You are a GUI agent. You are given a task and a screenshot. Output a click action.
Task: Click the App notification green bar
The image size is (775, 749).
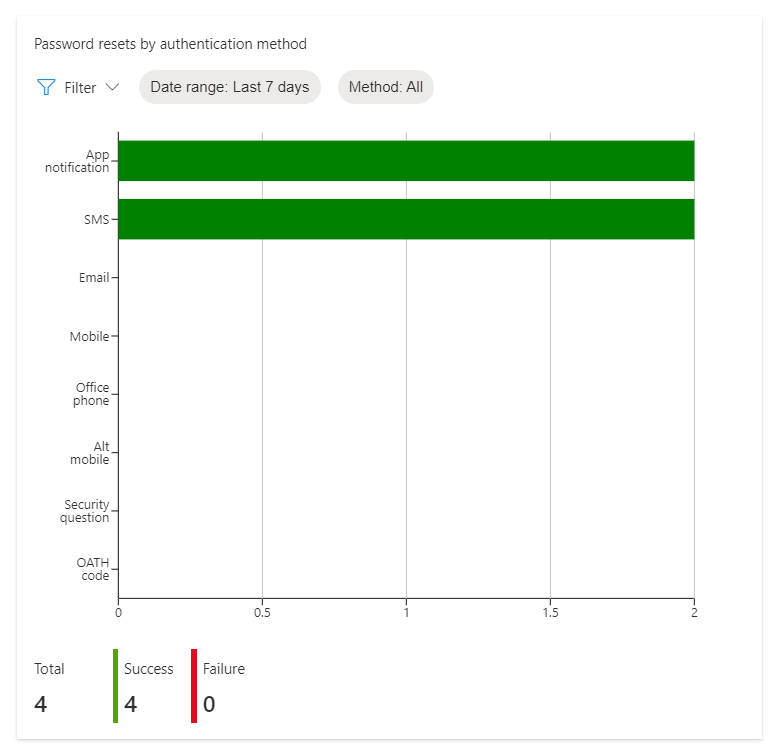point(406,161)
